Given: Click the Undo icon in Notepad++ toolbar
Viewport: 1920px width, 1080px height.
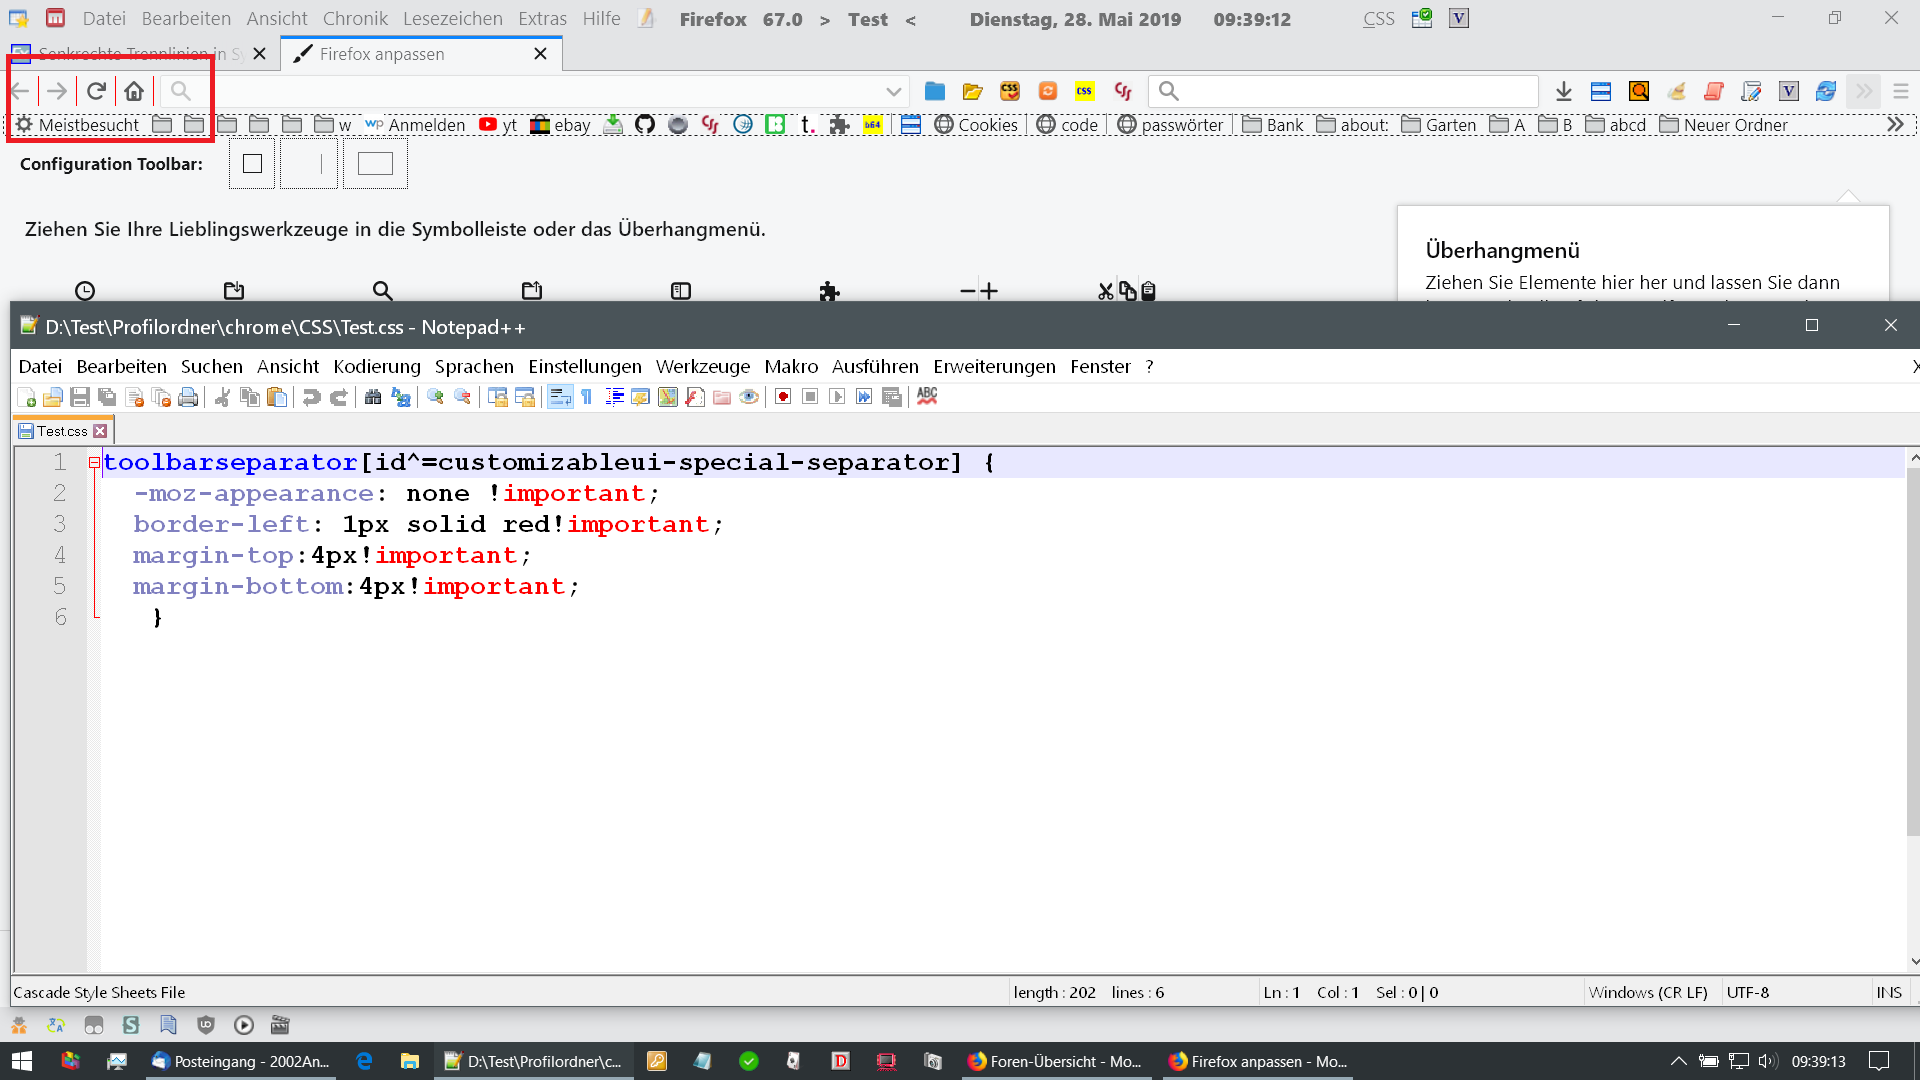Looking at the screenshot, I should 311,397.
